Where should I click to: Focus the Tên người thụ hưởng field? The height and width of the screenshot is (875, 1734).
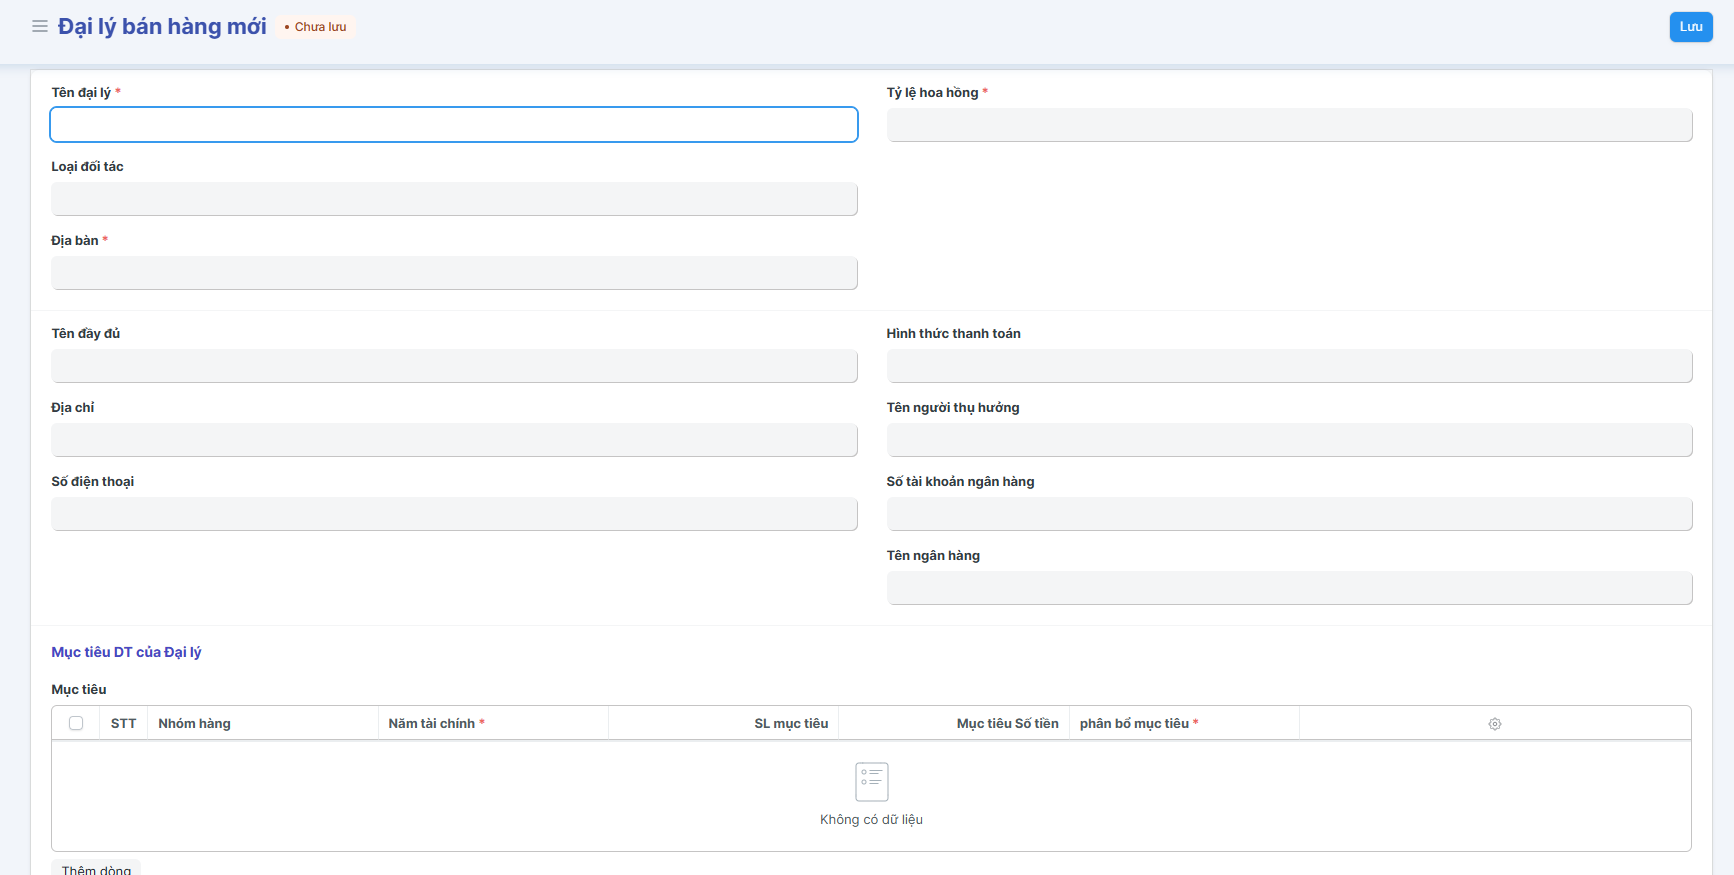[1289, 440]
